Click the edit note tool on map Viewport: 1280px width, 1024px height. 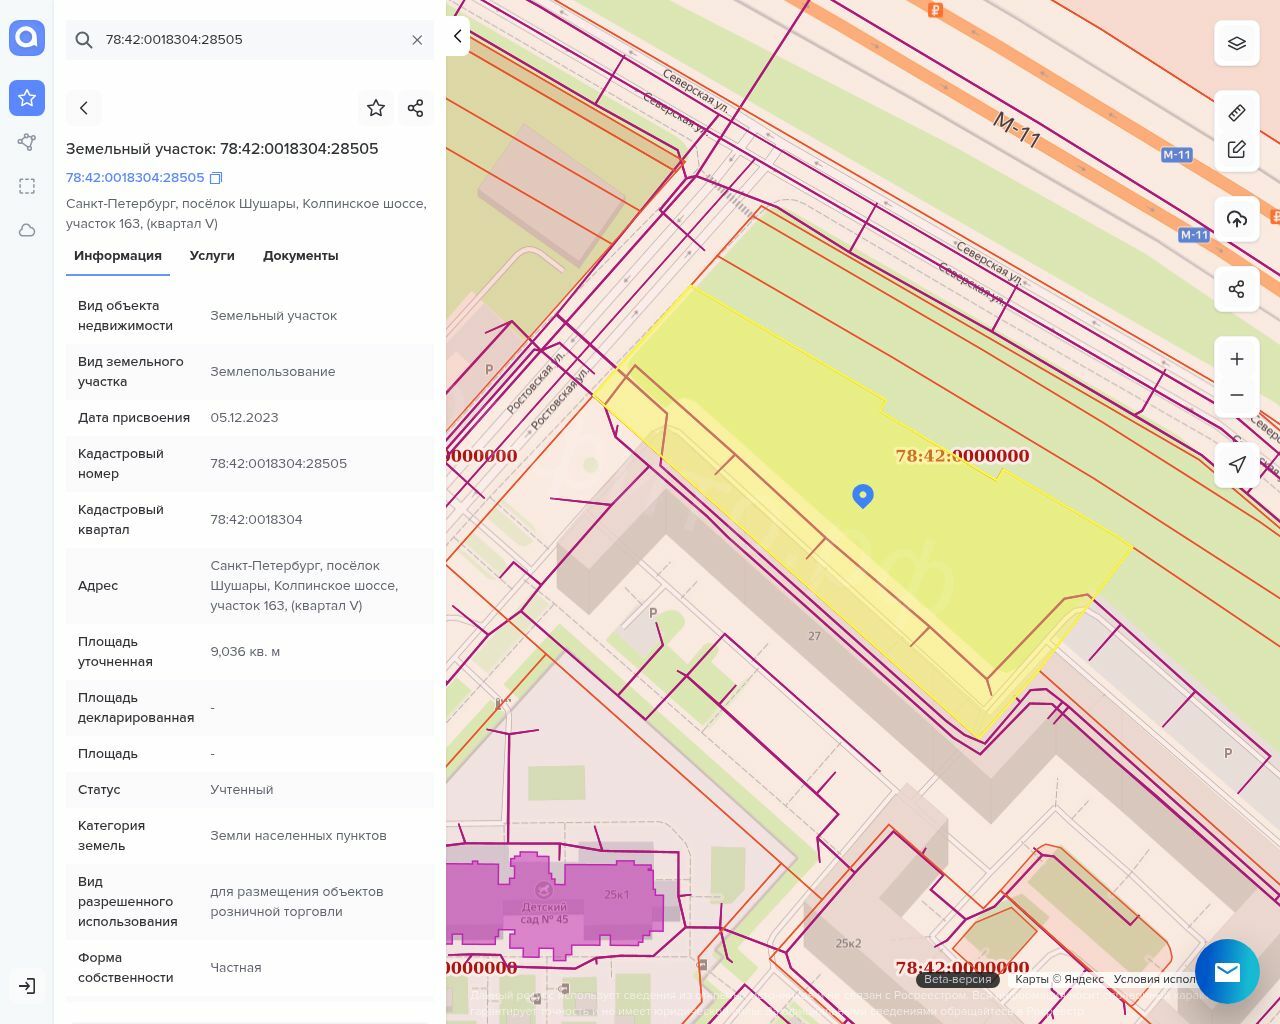click(x=1236, y=150)
